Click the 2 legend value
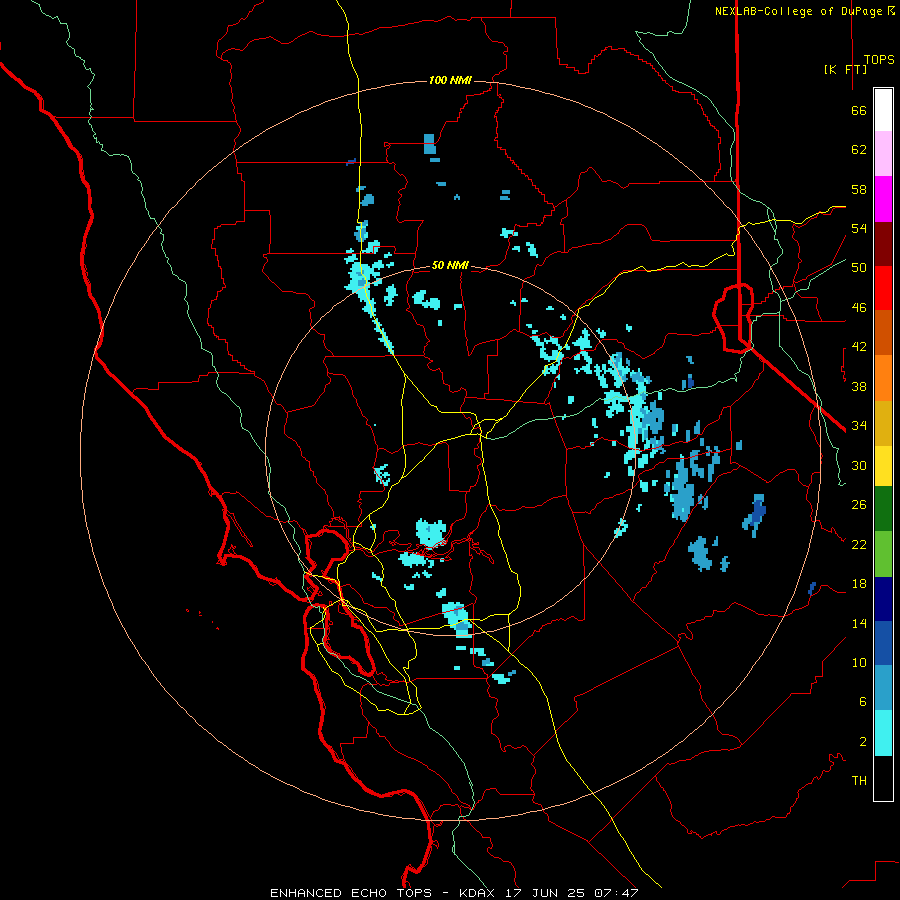The height and width of the screenshot is (900, 900). [863, 742]
